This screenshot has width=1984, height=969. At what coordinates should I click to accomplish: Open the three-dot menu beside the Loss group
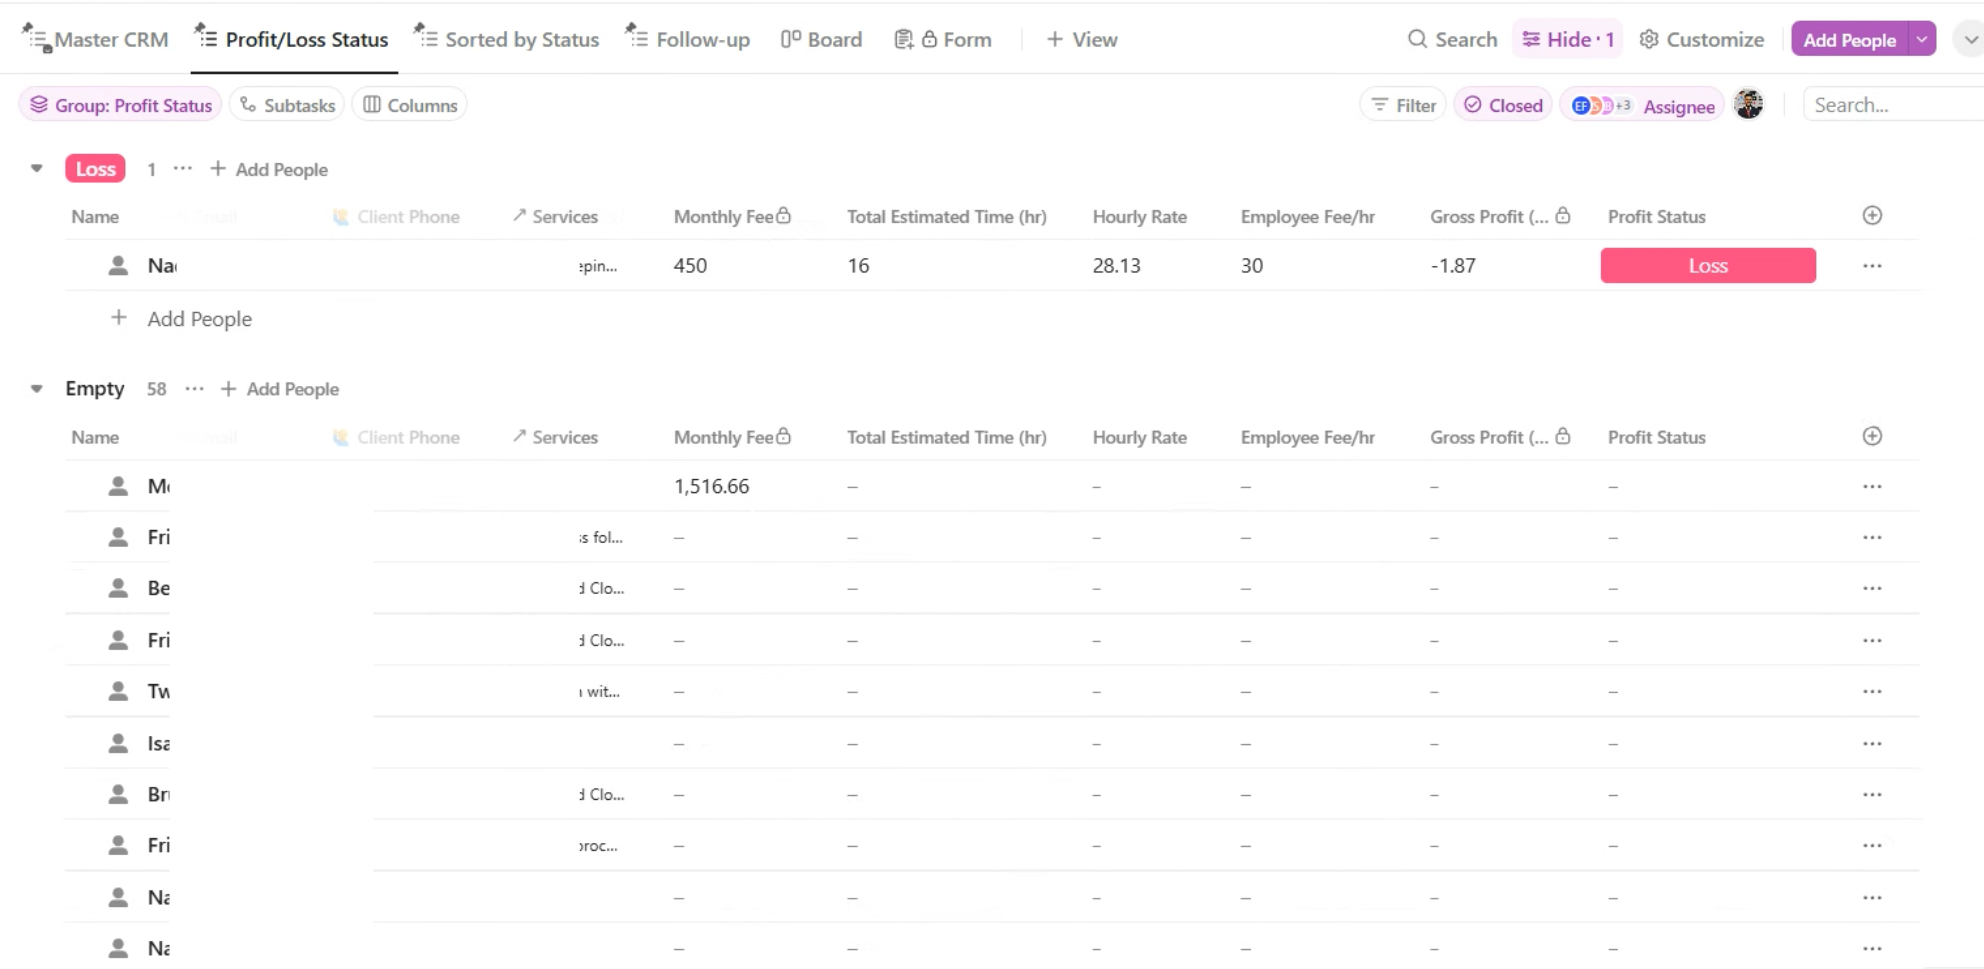[182, 169]
